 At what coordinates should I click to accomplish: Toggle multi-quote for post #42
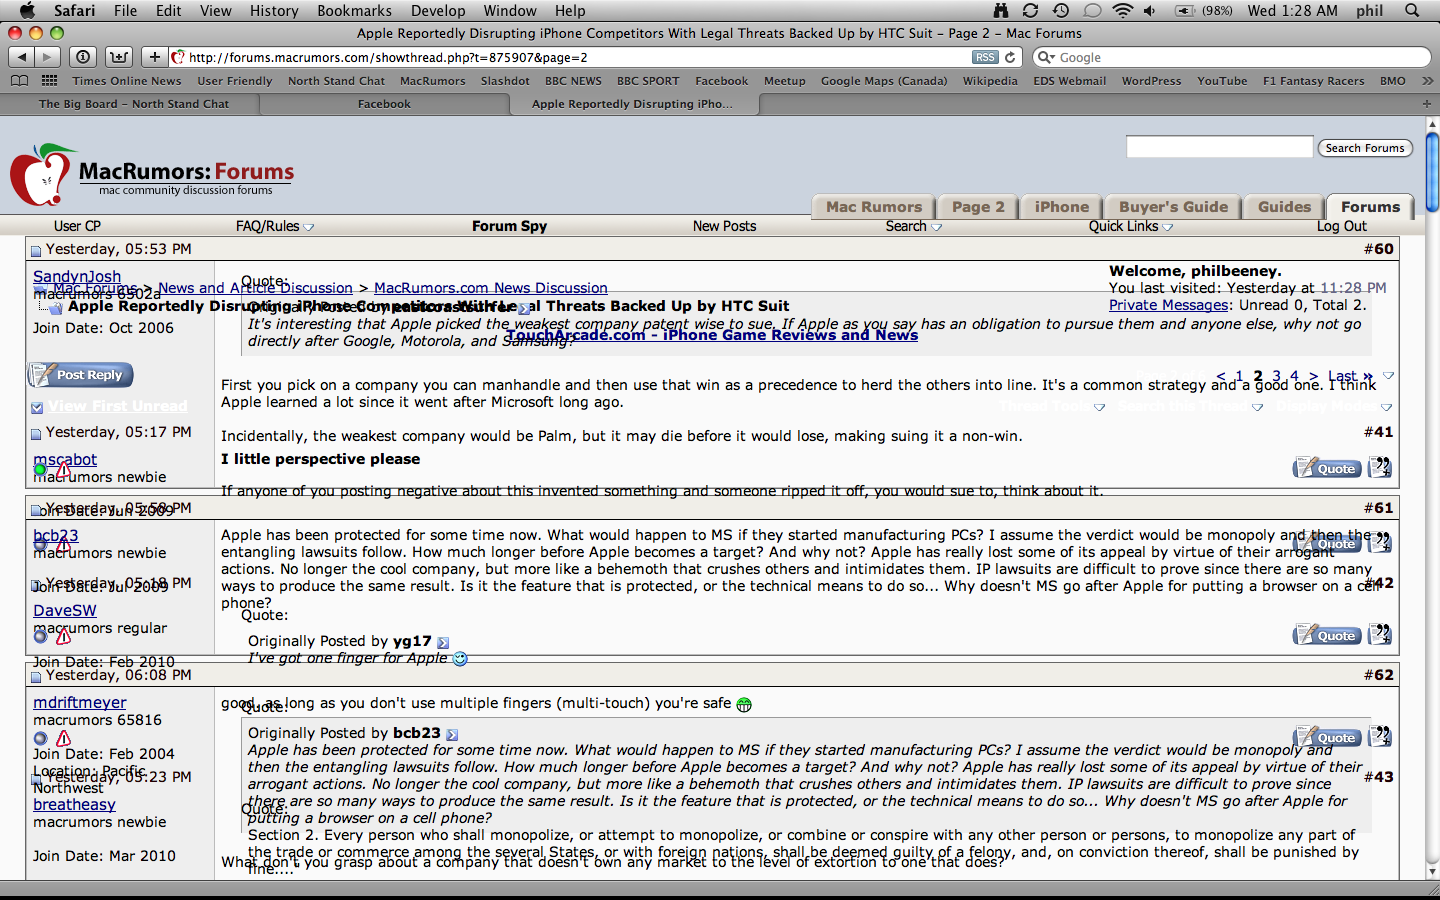tap(1379, 634)
